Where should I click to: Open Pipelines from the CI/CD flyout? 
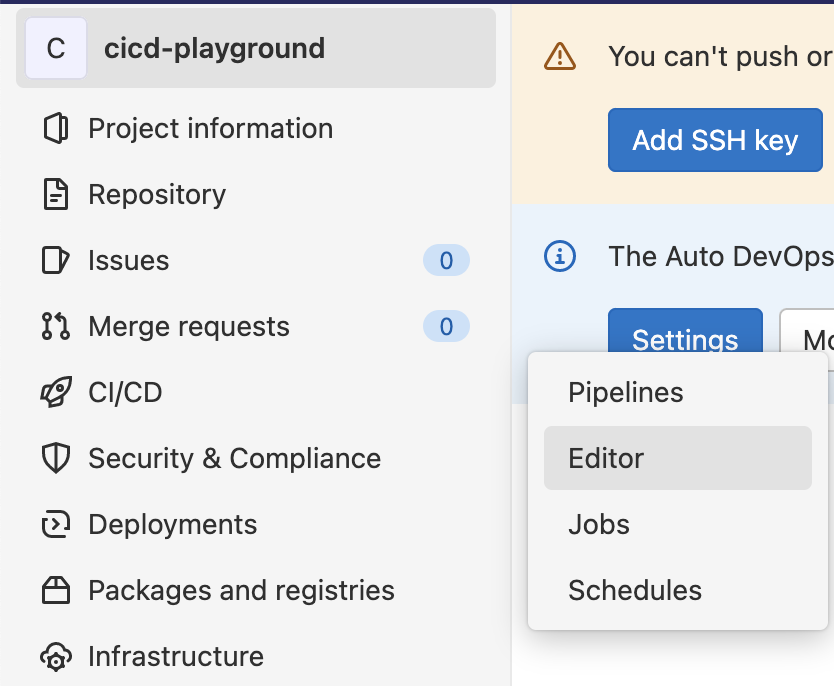pyautogui.click(x=626, y=392)
